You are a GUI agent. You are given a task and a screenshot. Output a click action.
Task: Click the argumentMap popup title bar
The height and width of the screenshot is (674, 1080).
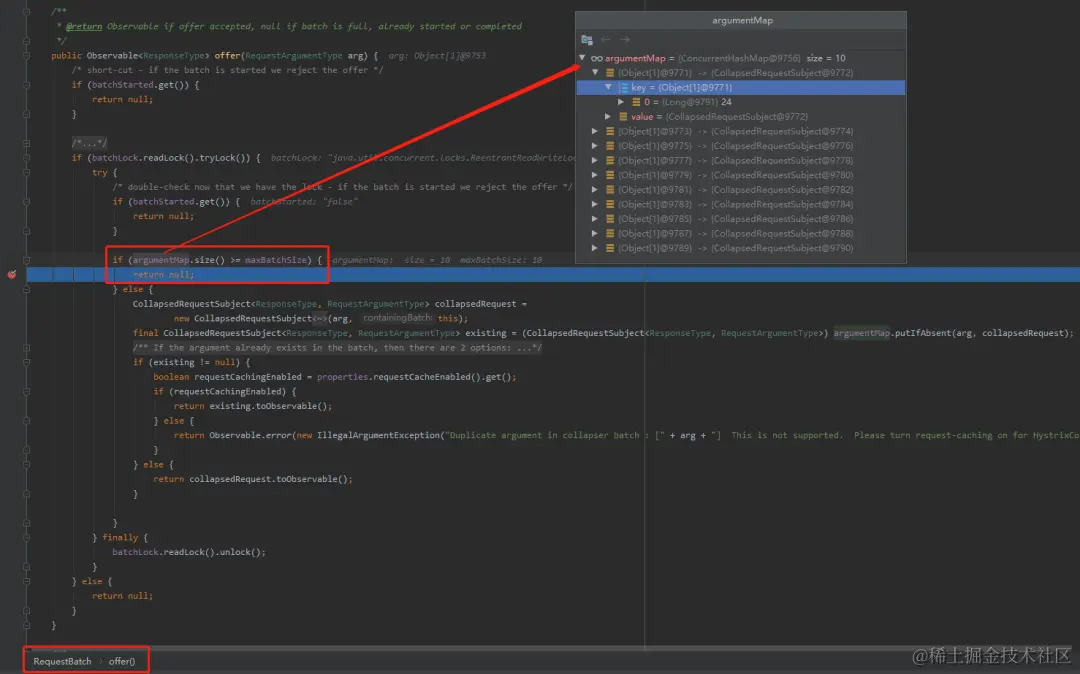[741, 21]
